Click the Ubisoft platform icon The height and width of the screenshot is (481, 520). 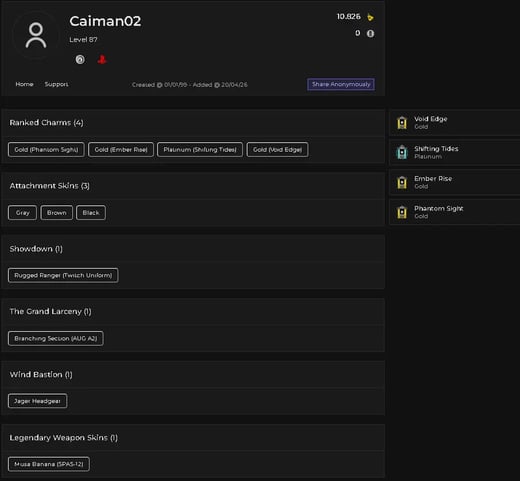(80, 60)
